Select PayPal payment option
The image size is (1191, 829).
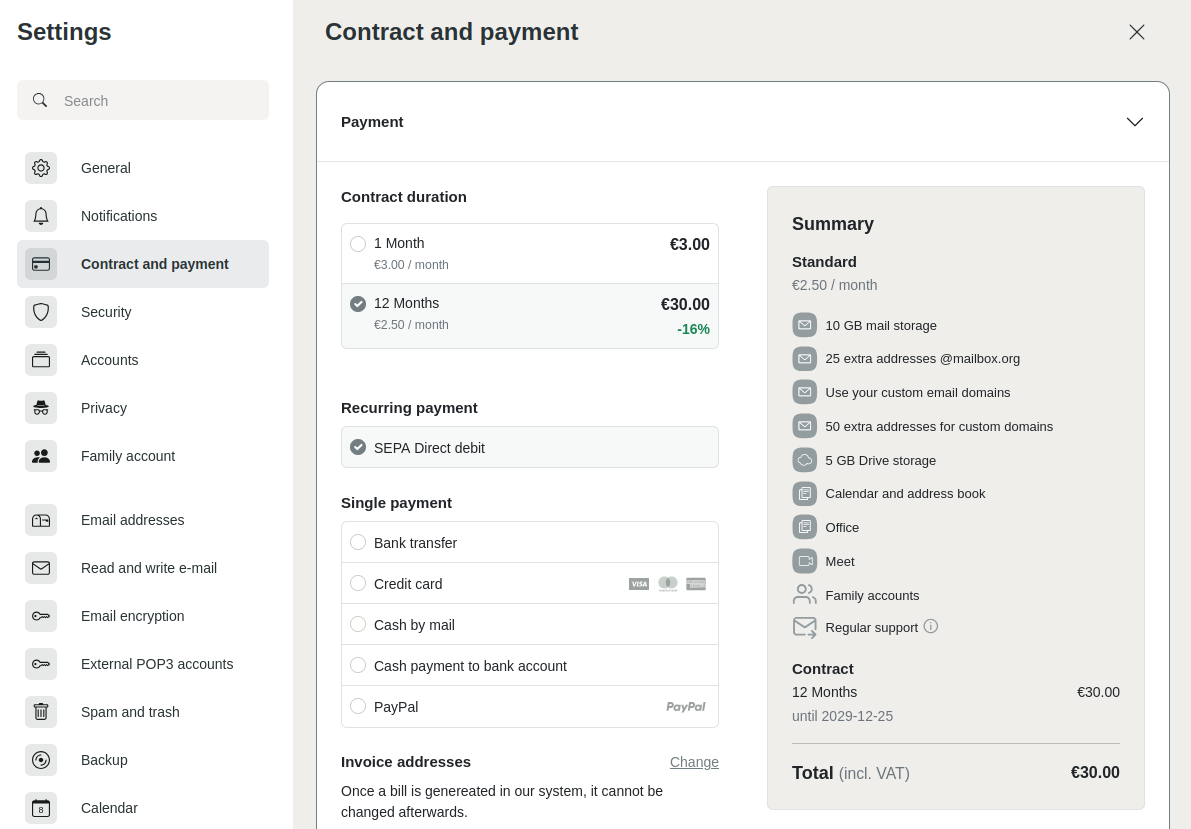coord(358,706)
